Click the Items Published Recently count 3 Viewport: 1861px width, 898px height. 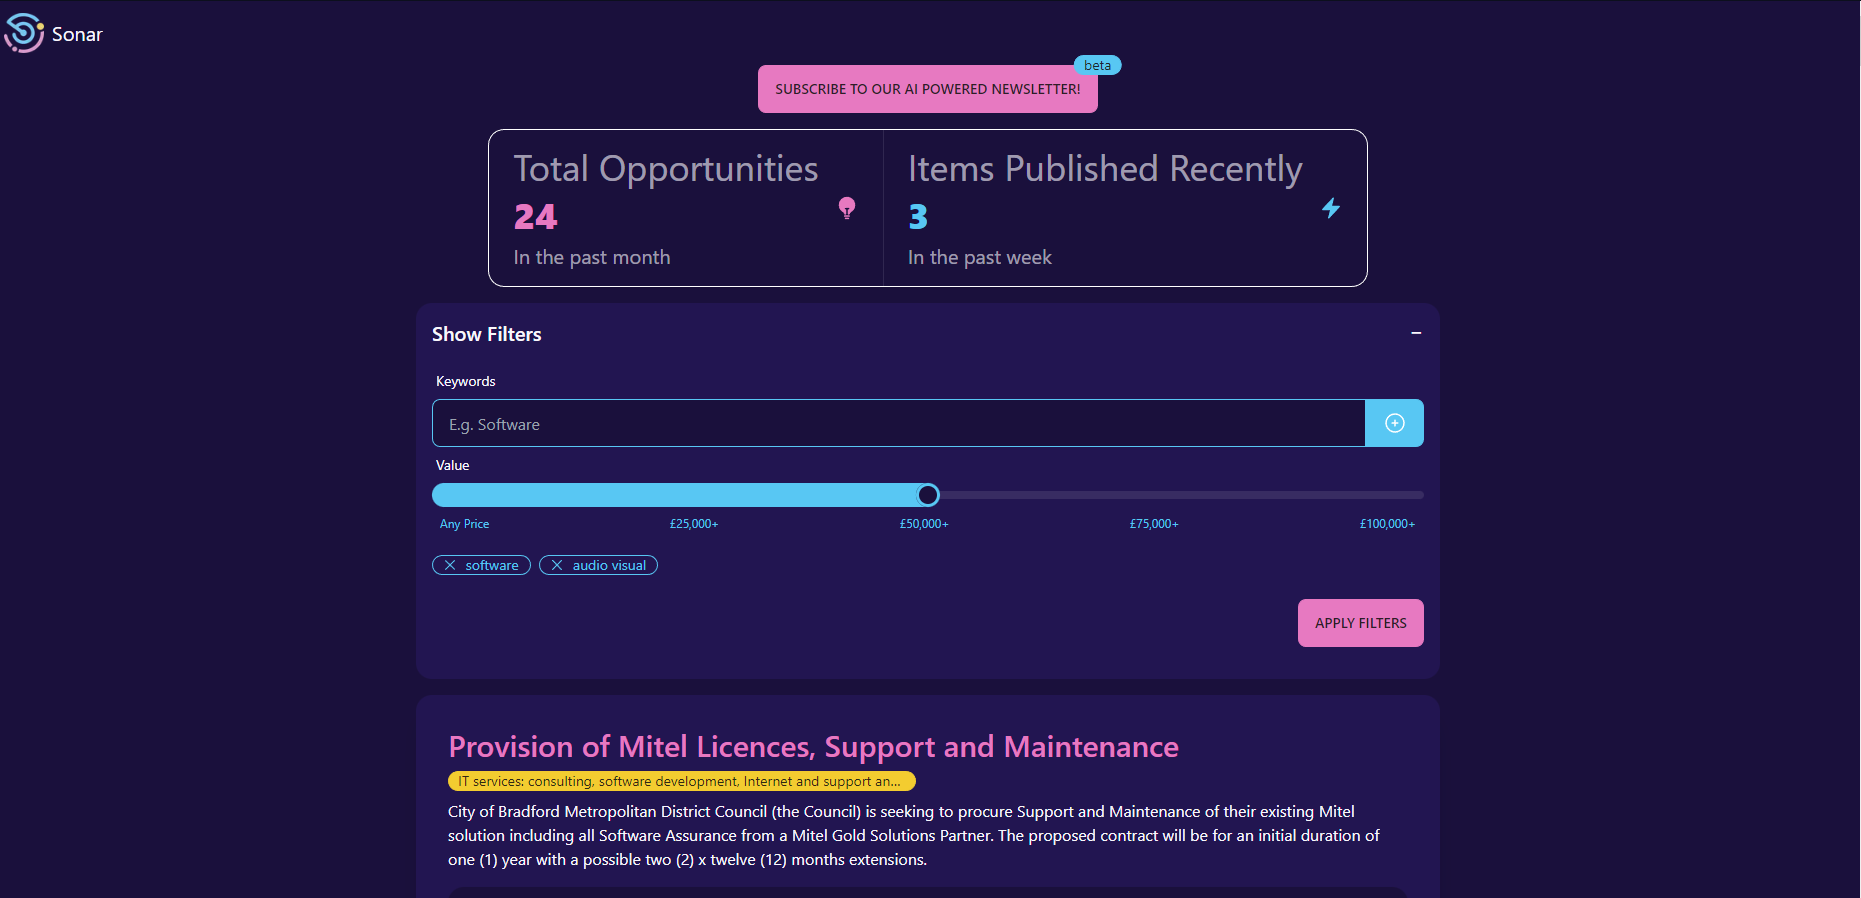[918, 217]
